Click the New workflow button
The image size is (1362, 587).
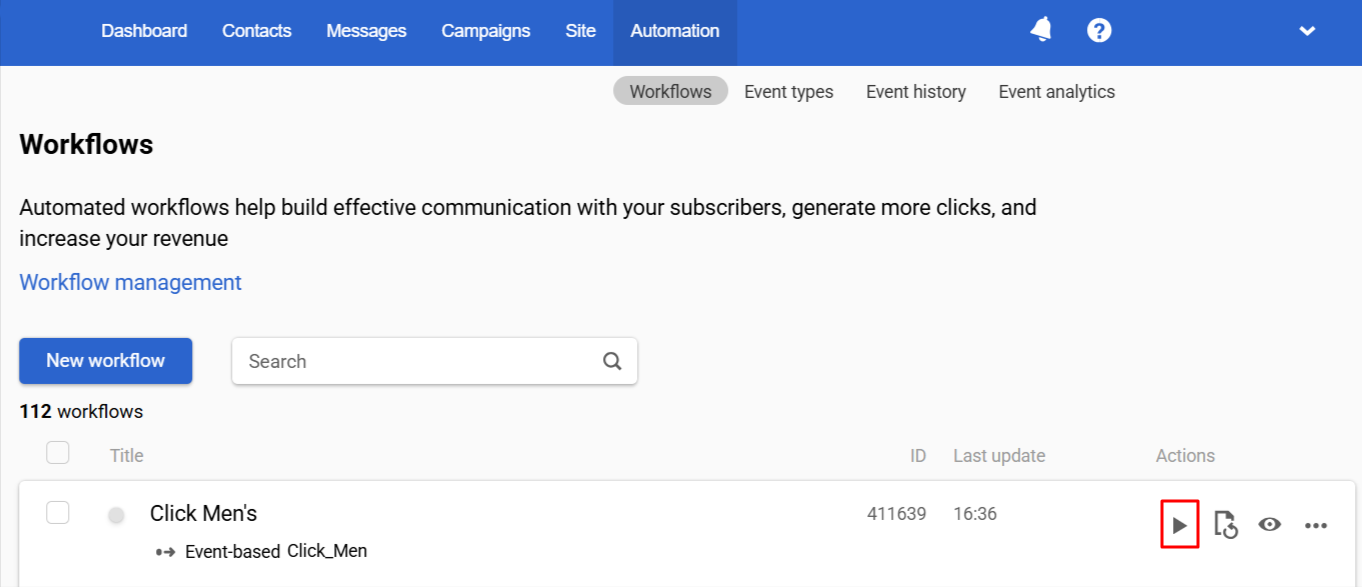106,361
